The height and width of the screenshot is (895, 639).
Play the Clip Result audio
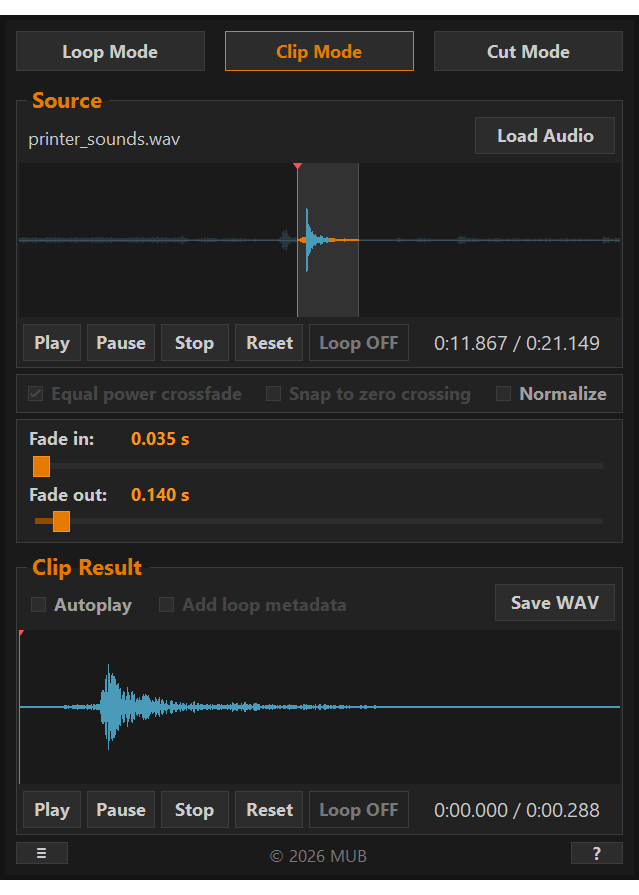(x=52, y=809)
